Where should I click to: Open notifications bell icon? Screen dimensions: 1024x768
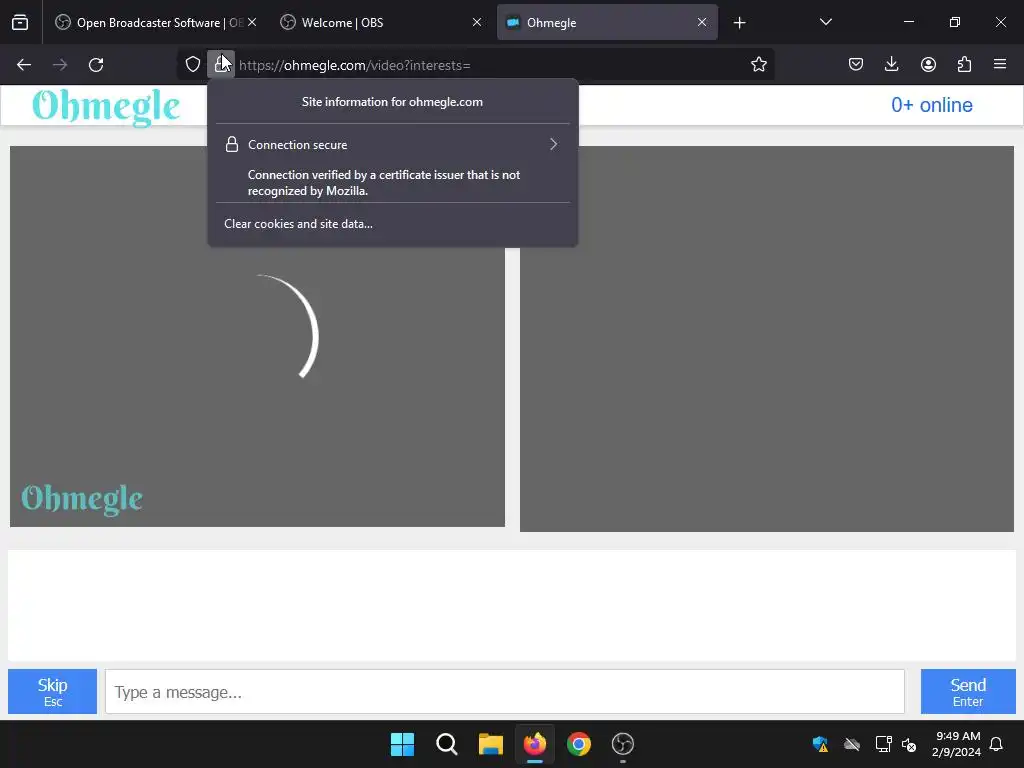tap(996, 744)
